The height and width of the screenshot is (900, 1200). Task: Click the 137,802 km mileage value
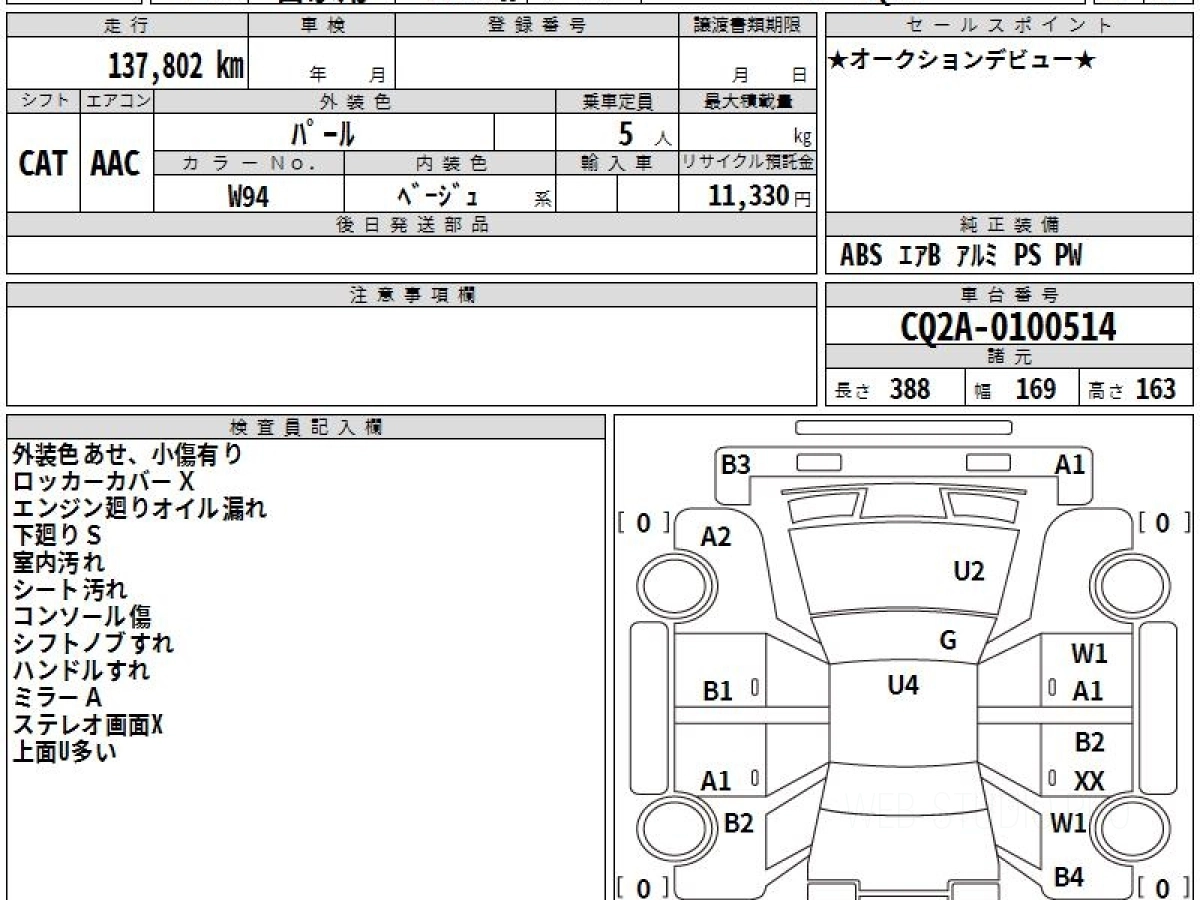tap(175, 66)
